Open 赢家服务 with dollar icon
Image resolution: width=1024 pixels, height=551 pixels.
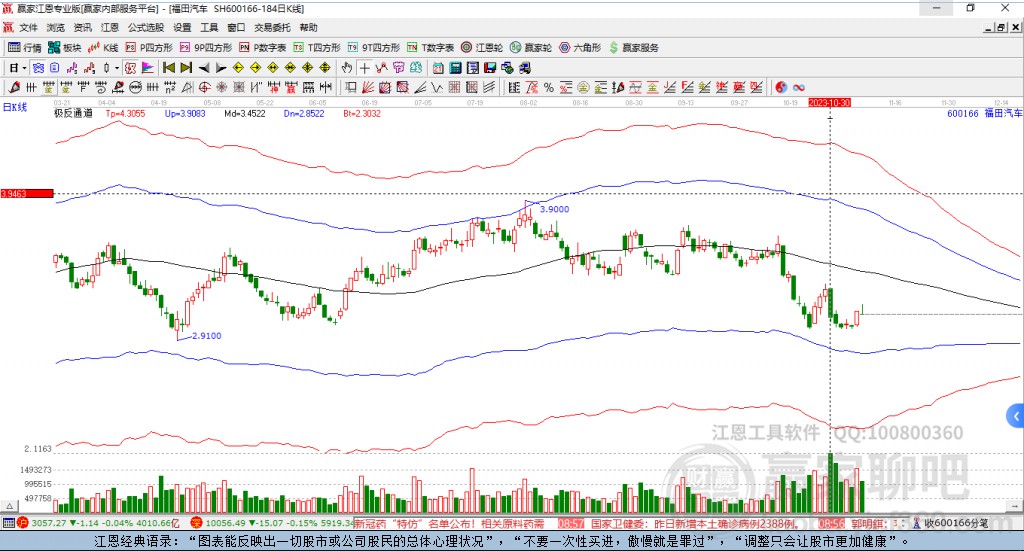pyautogui.click(x=633, y=48)
